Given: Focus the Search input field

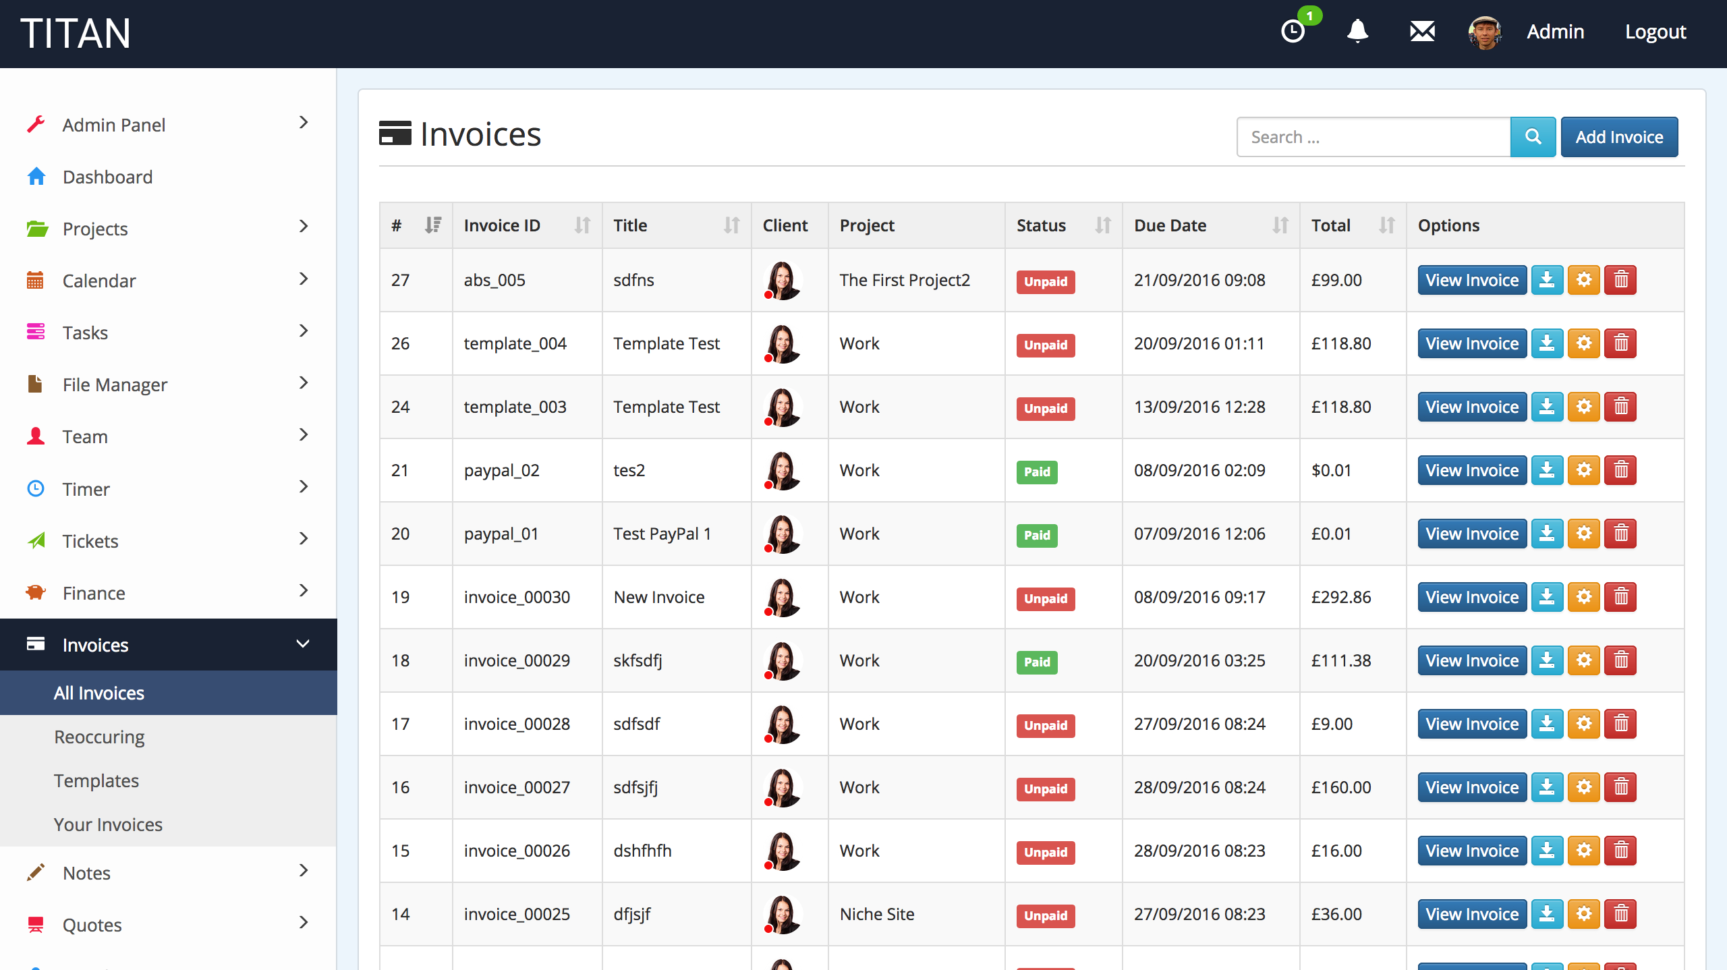Looking at the screenshot, I should pyautogui.click(x=1373, y=137).
